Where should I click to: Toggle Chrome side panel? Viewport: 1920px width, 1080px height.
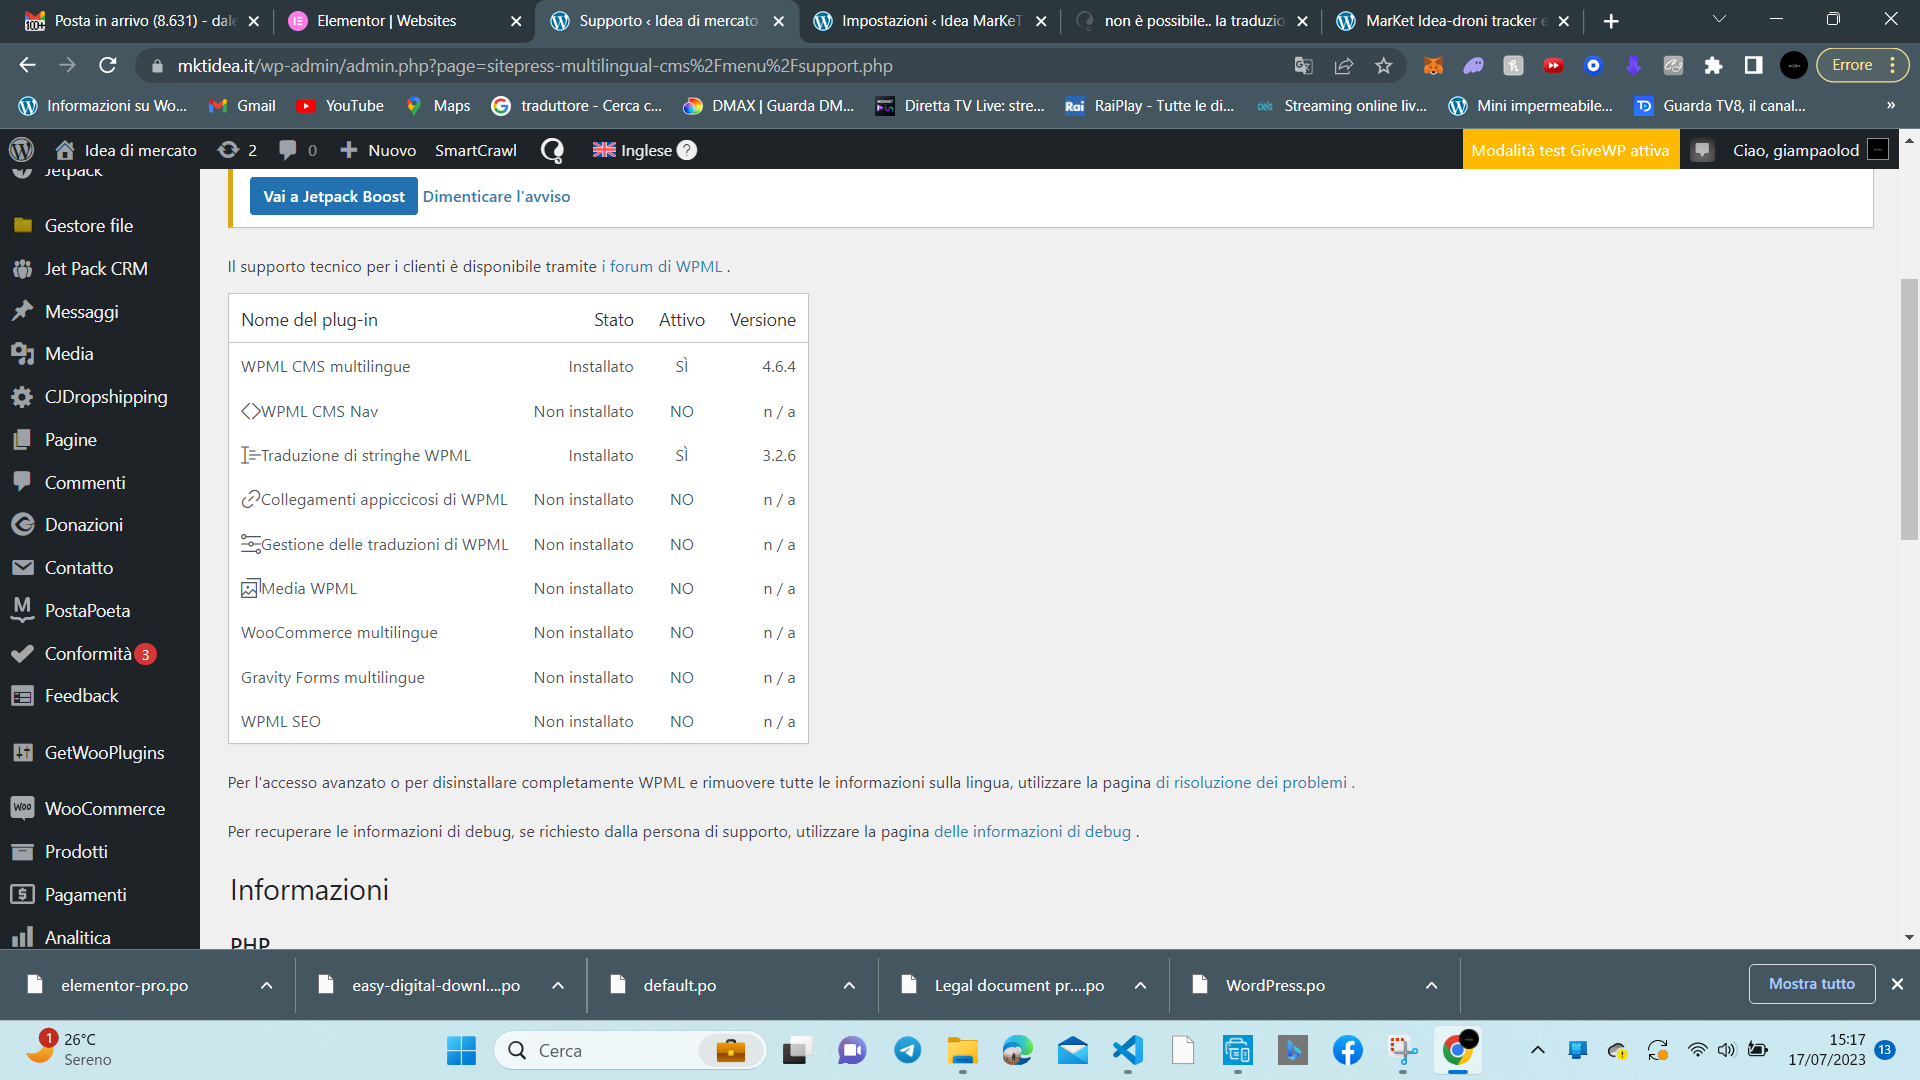pos(1754,66)
